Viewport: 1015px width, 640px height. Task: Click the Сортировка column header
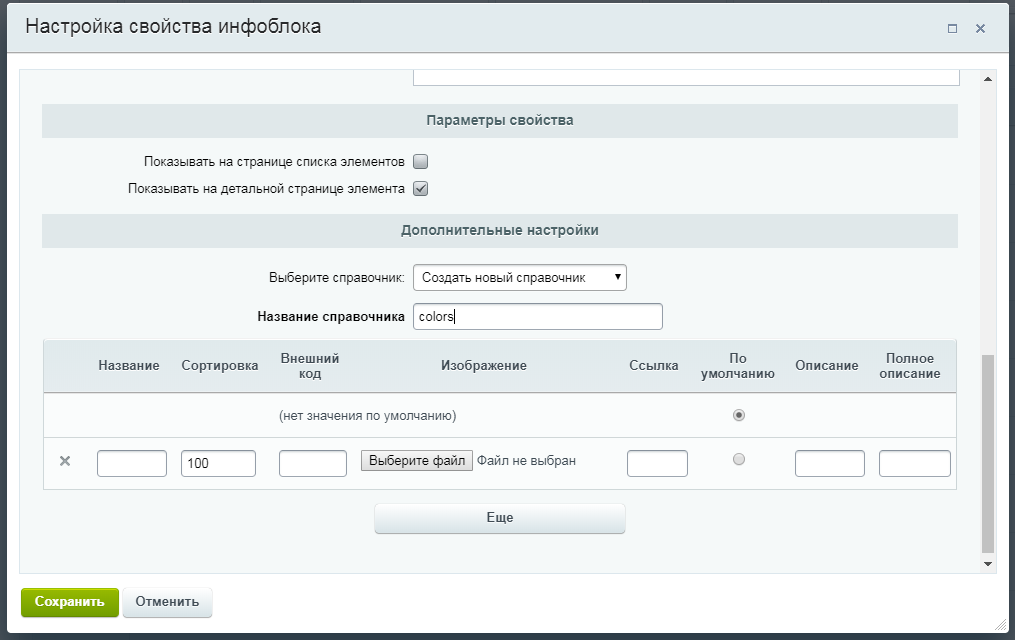coord(219,366)
